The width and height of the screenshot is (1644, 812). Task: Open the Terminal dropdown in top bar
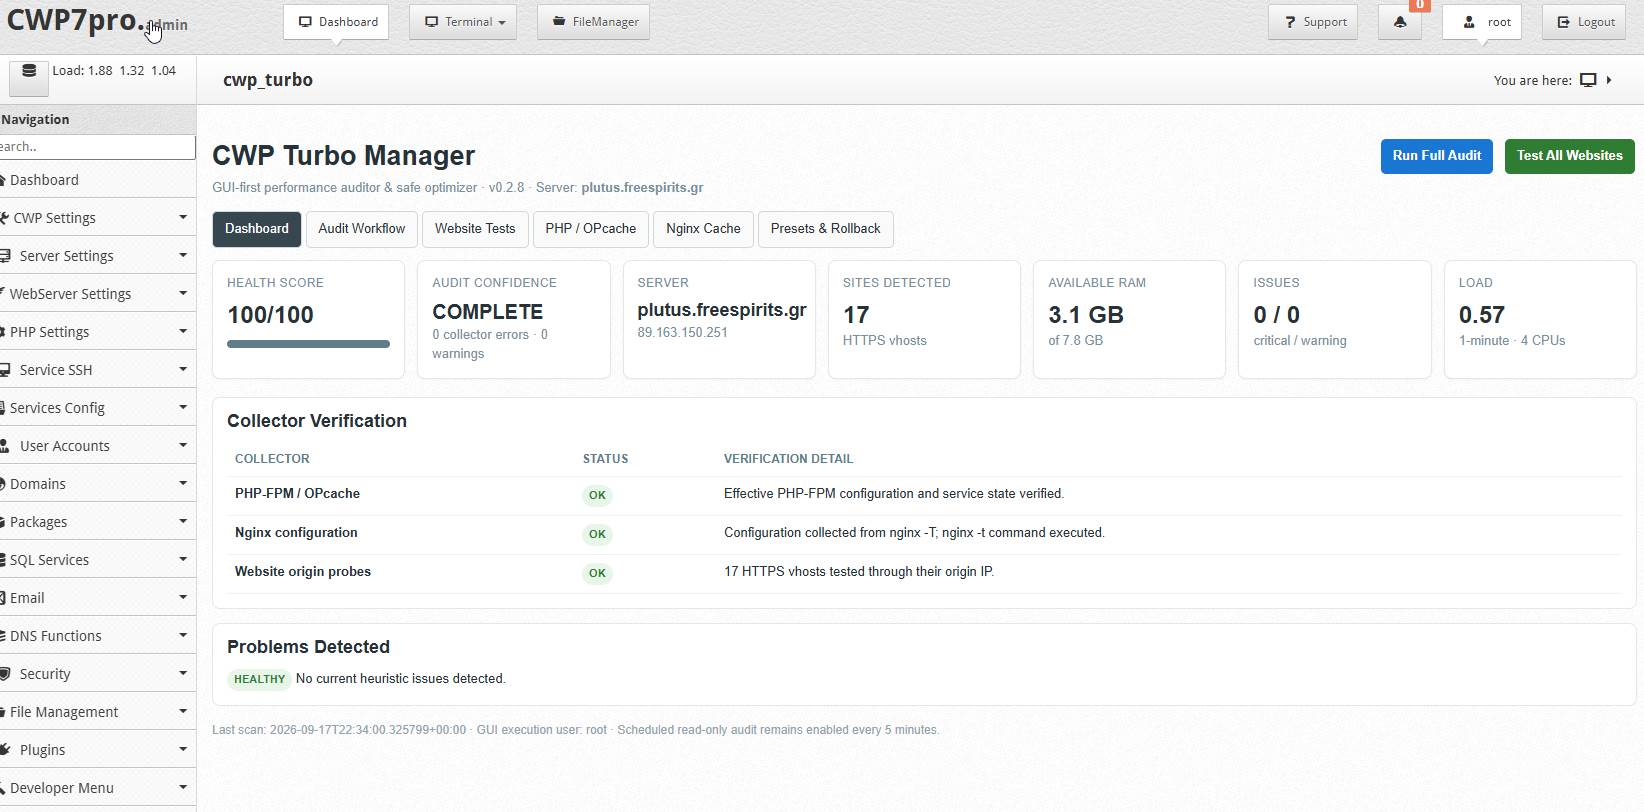tap(463, 22)
